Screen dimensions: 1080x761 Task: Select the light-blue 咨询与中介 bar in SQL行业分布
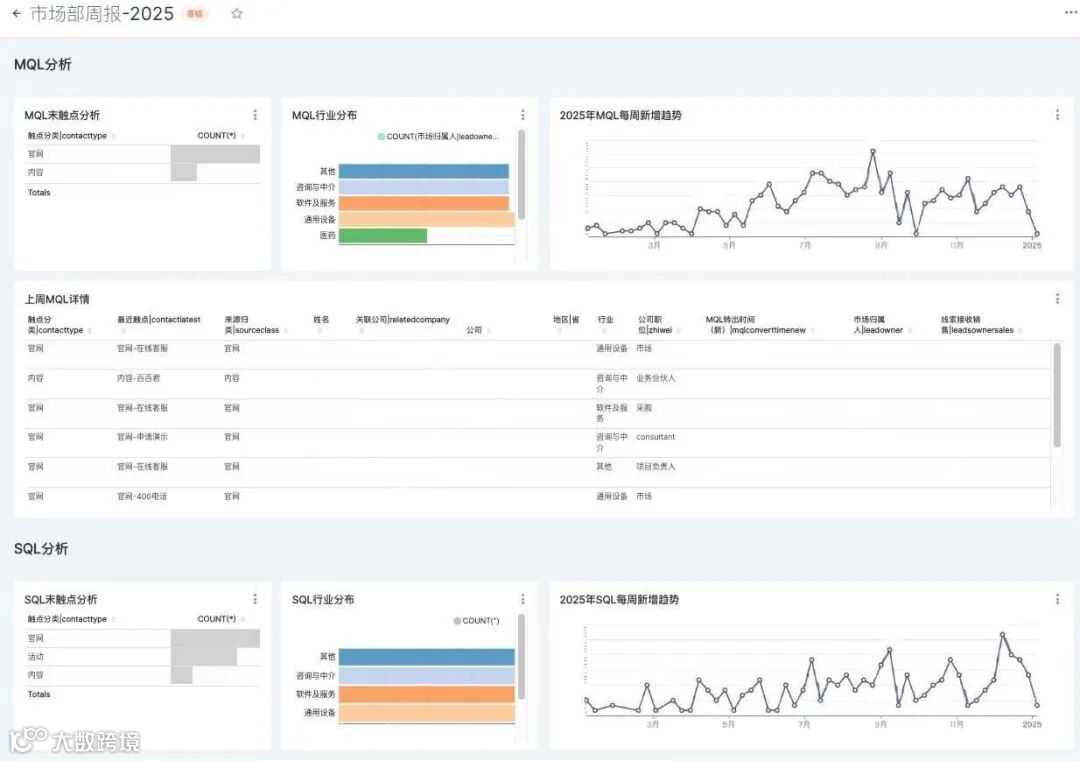click(x=426, y=676)
